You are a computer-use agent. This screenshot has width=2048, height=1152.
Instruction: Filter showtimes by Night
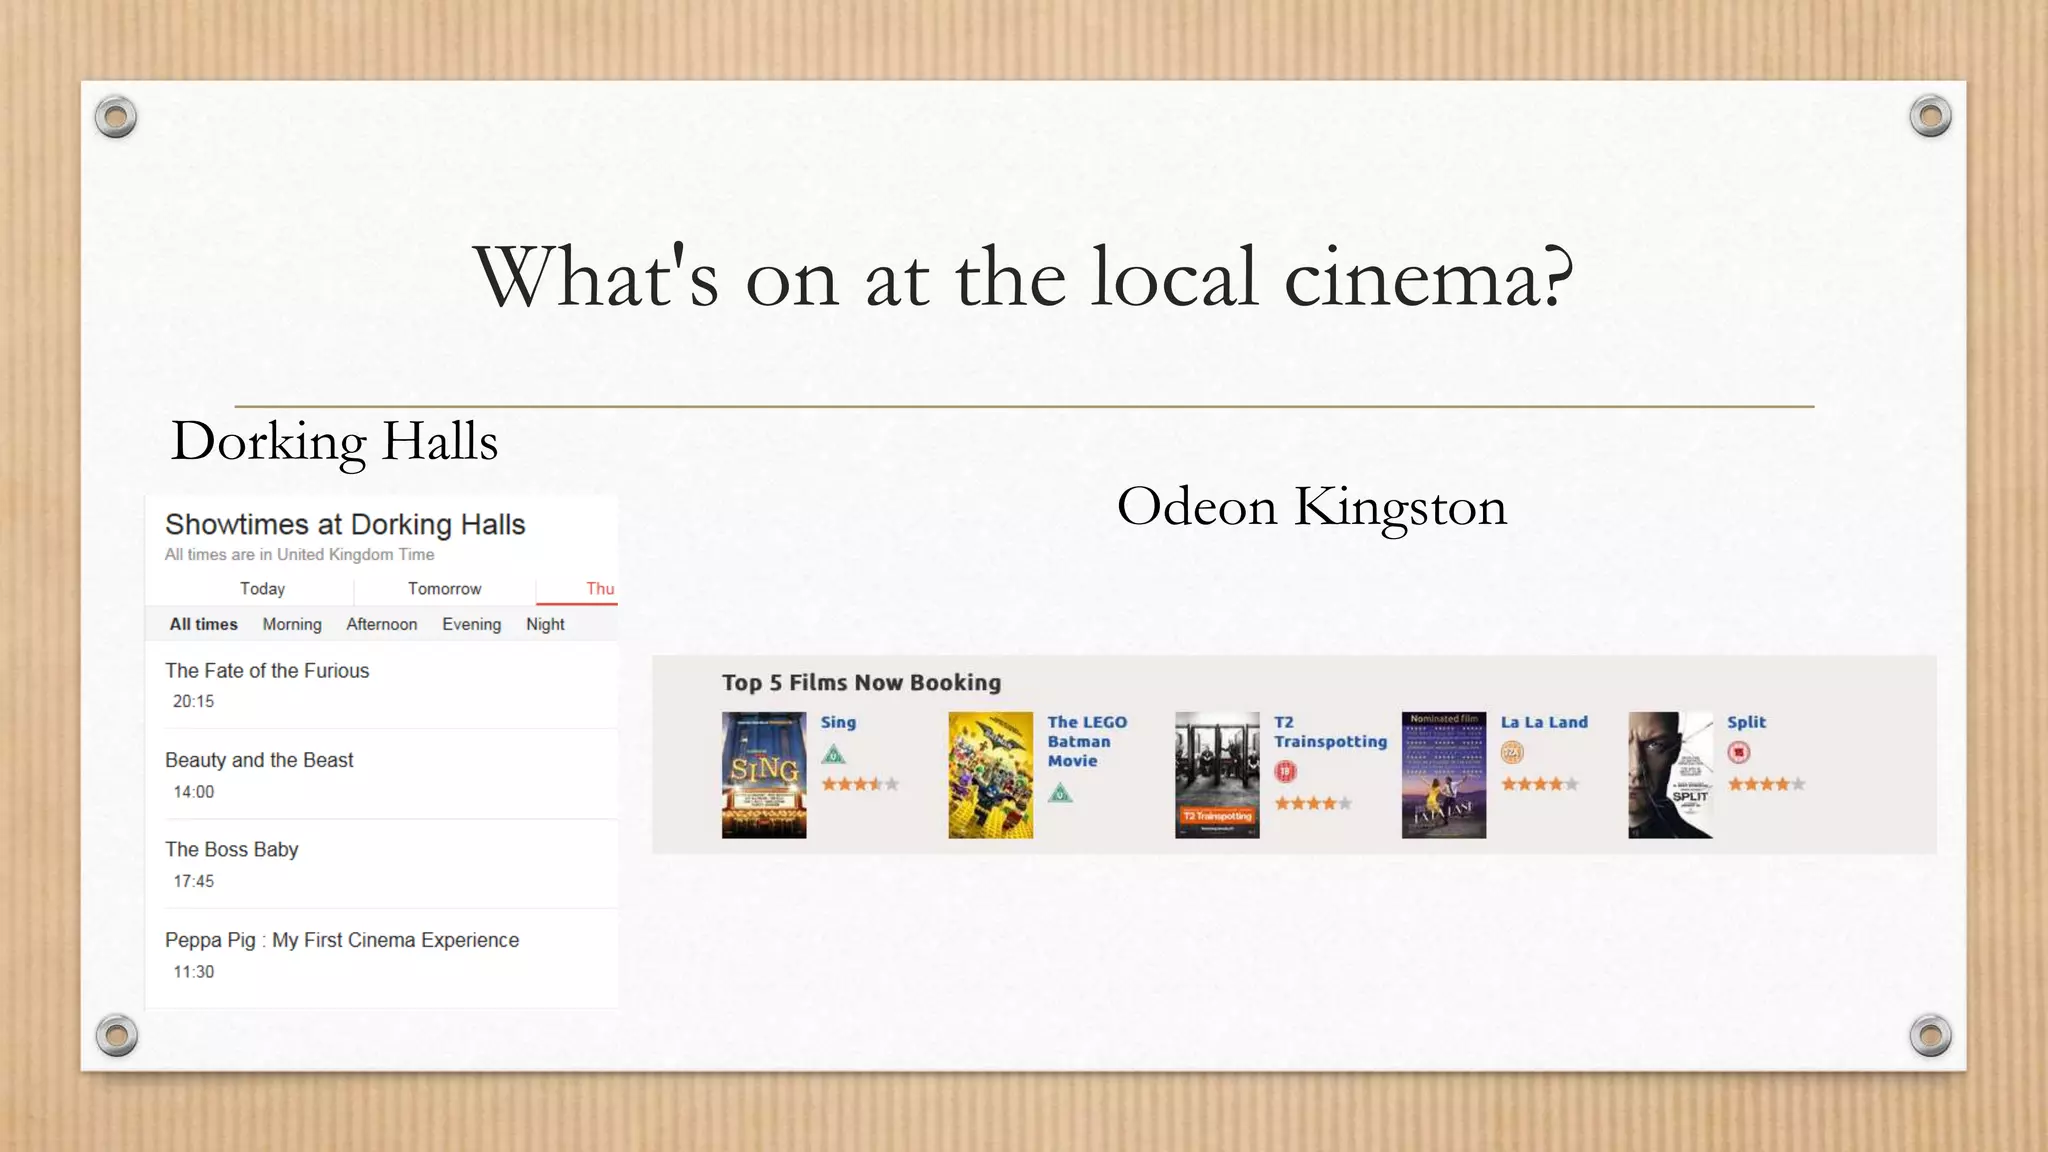[545, 624]
